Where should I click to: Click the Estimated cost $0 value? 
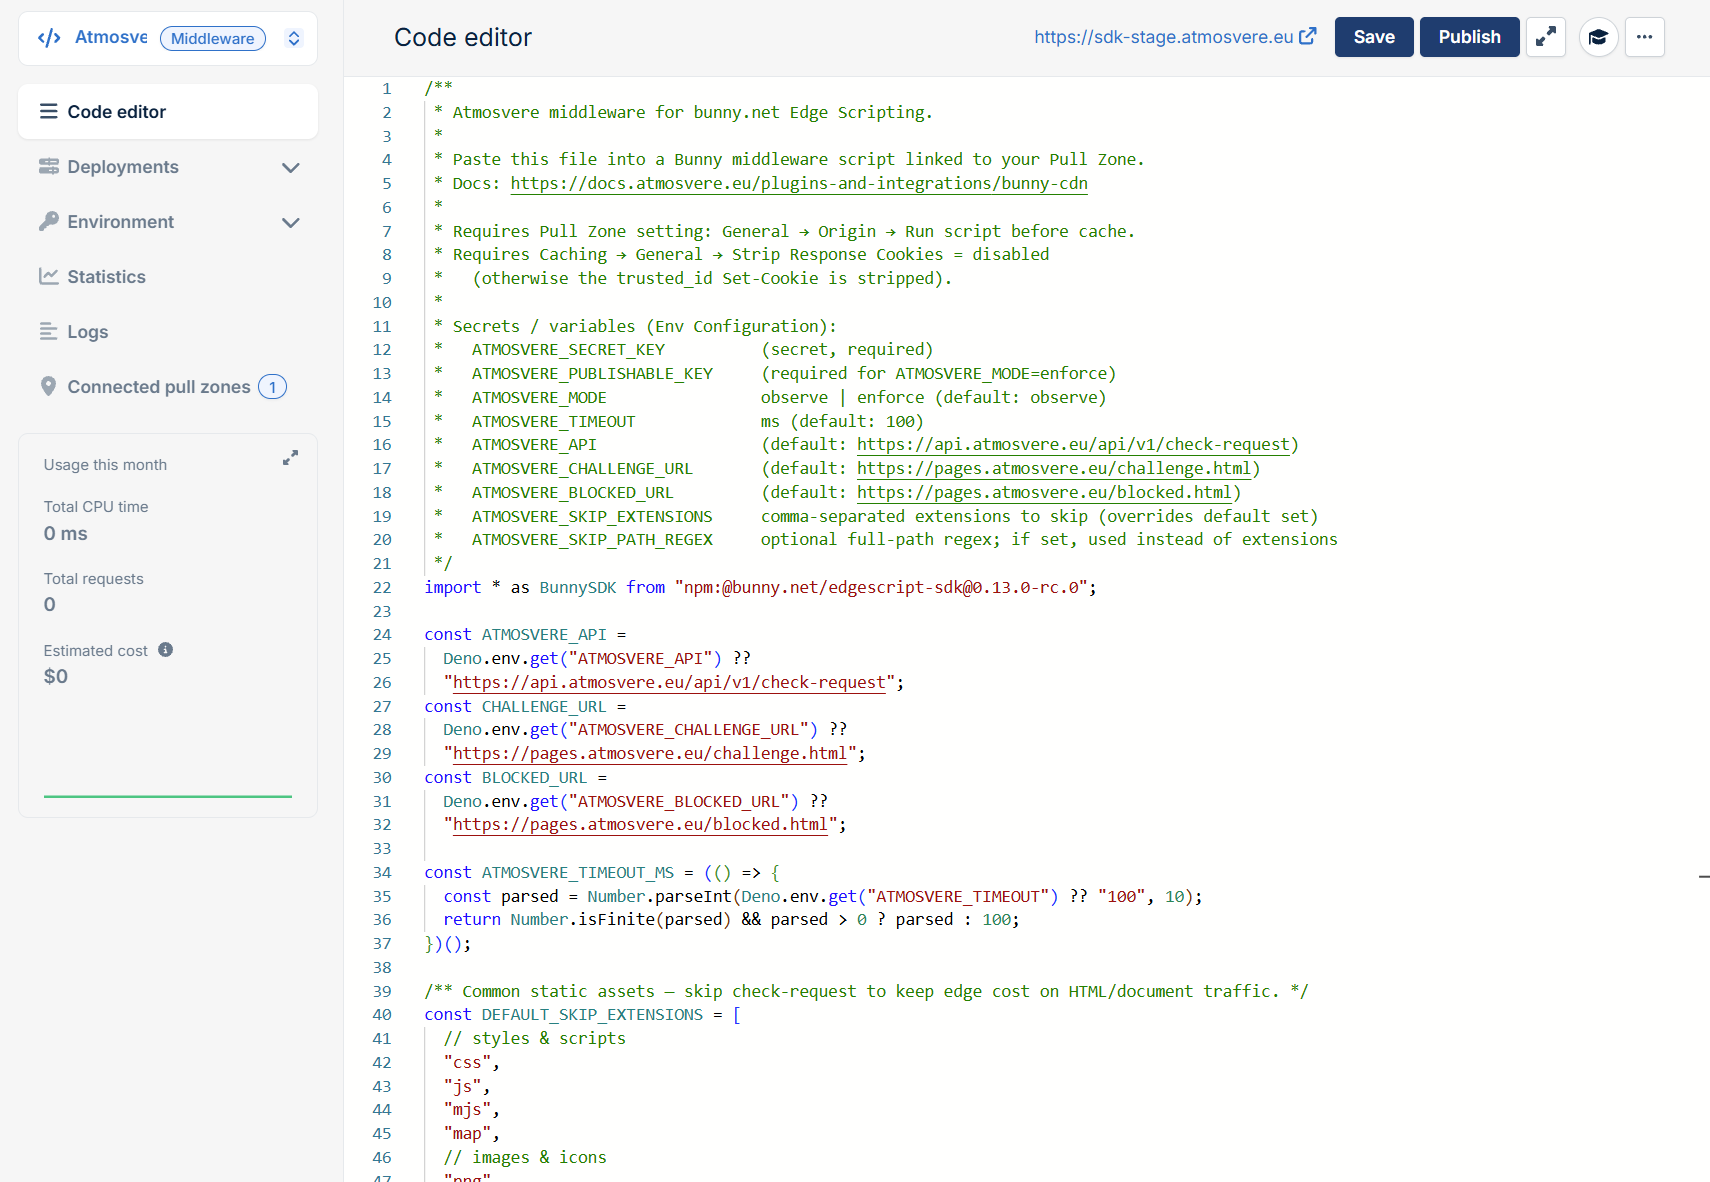point(56,677)
